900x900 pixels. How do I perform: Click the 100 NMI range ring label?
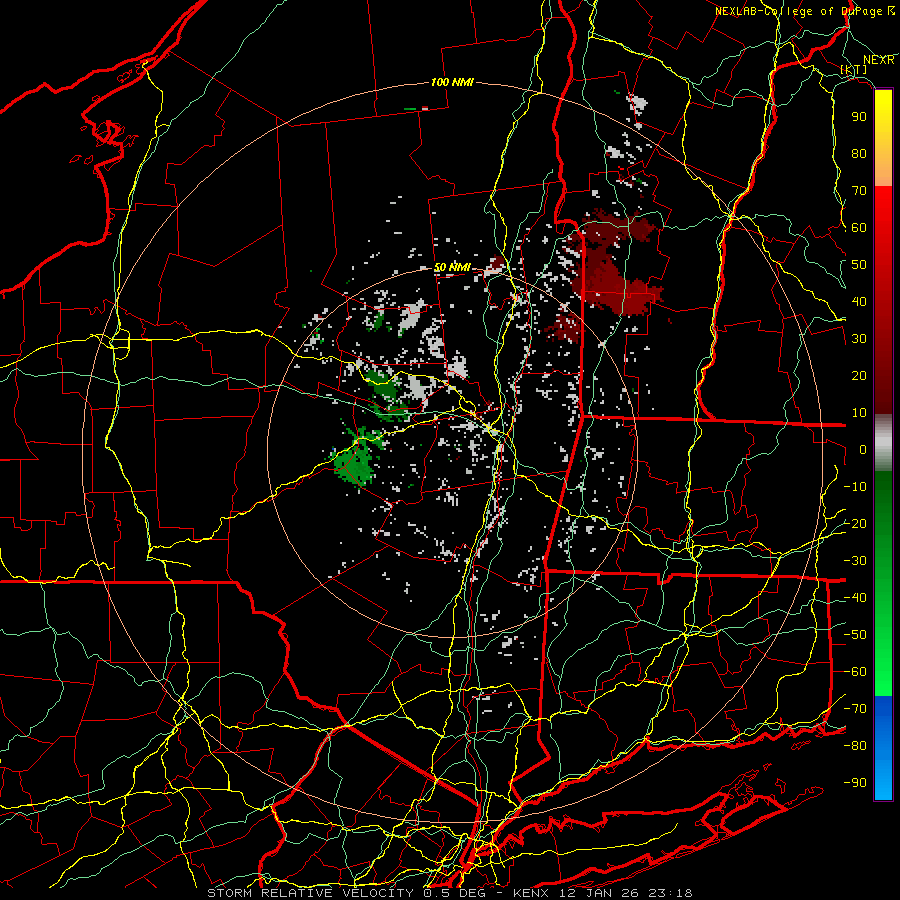tap(452, 82)
